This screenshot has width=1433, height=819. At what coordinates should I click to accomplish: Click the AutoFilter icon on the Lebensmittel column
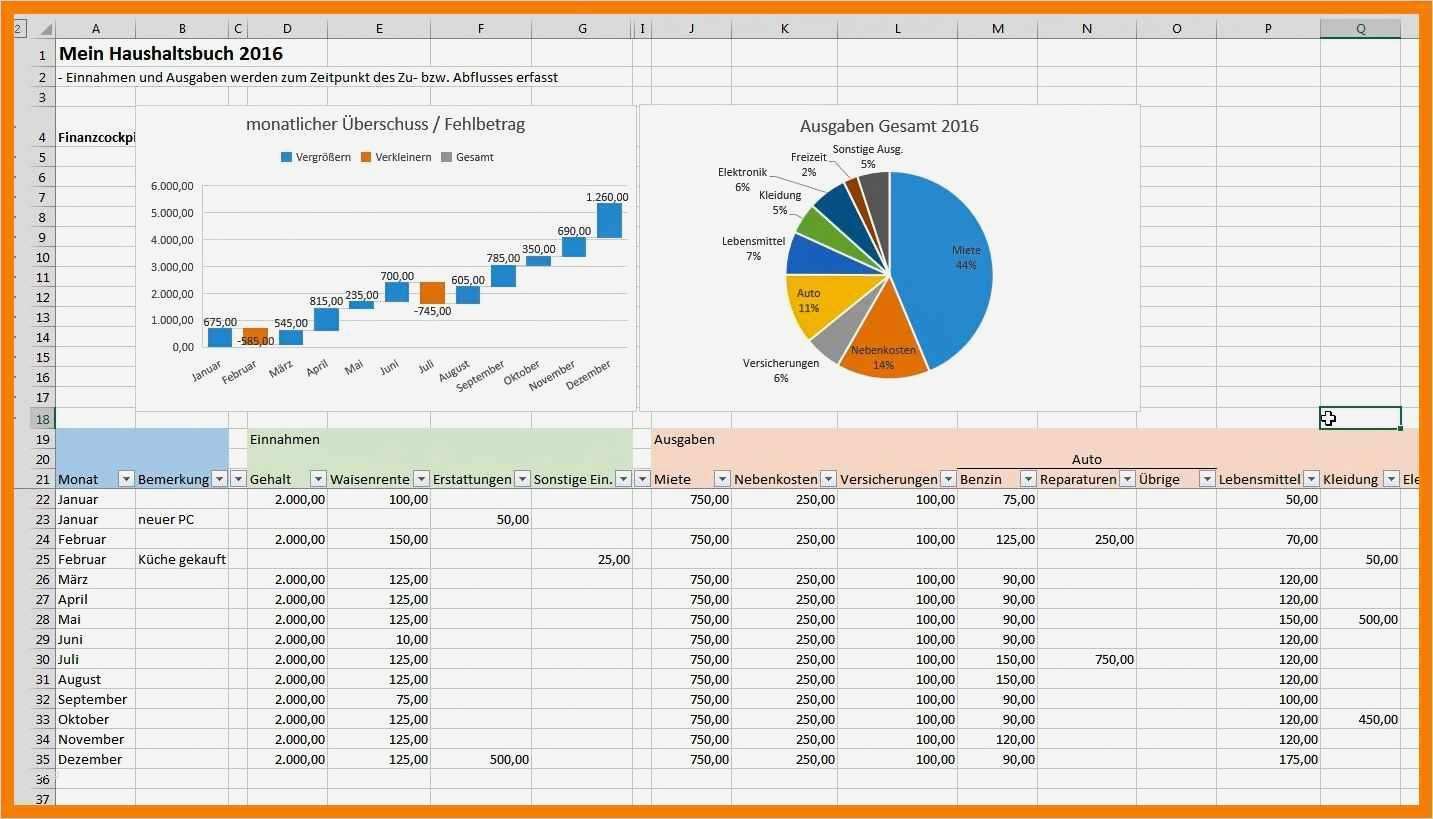point(1314,479)
